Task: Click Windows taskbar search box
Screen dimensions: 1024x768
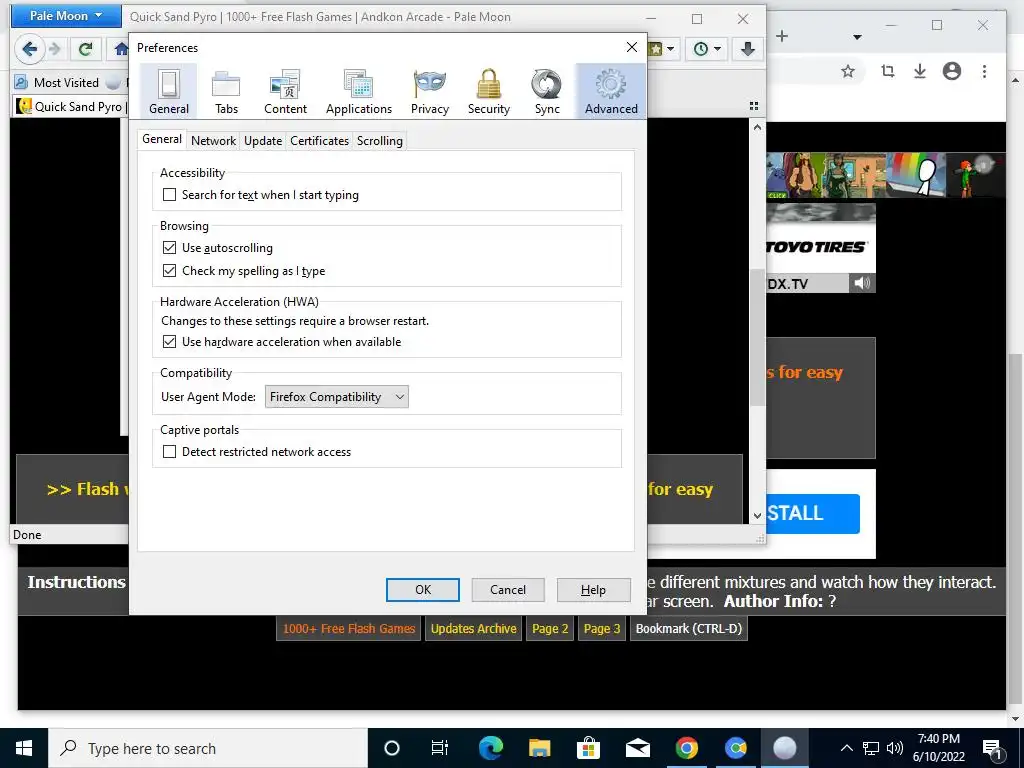Action: [208, 748]
